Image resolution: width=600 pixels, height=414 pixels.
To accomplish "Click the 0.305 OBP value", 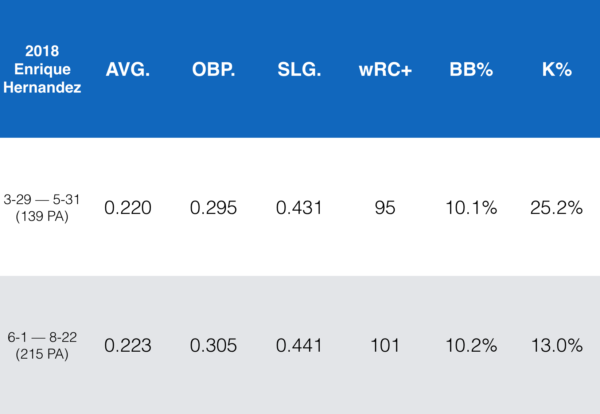I will point(213,346).
